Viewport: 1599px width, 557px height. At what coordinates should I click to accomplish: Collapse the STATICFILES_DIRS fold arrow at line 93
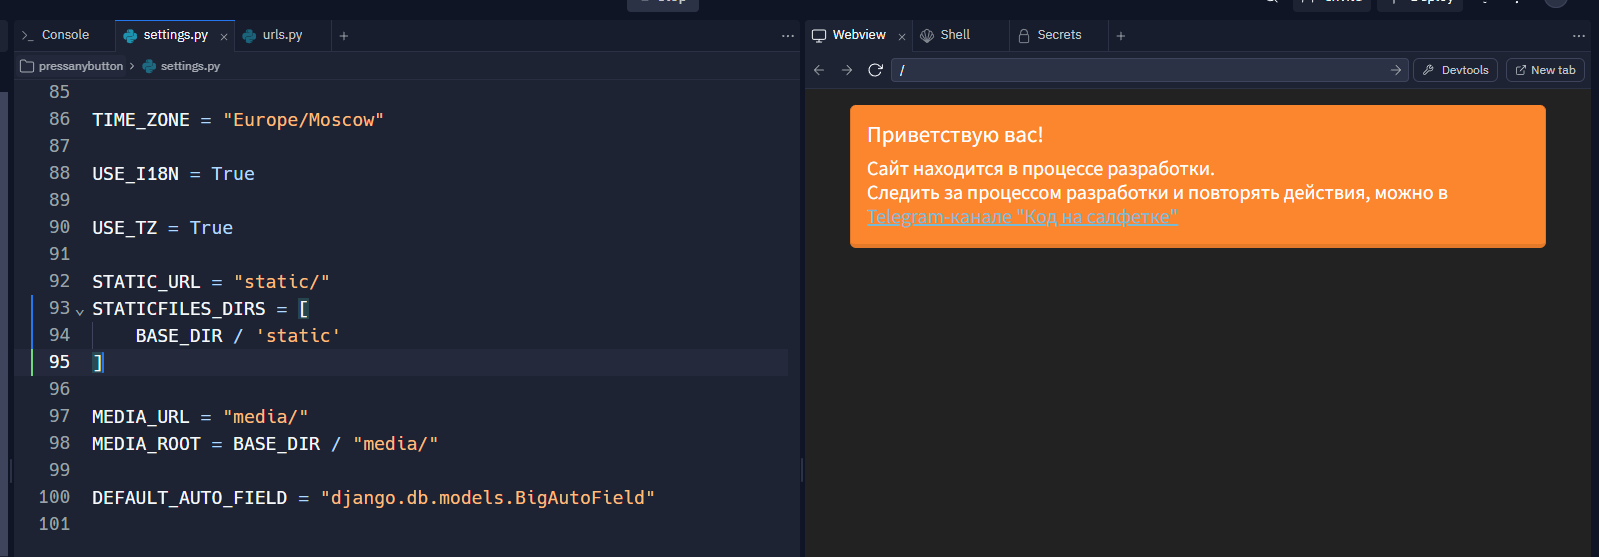[x=80, y=312]
